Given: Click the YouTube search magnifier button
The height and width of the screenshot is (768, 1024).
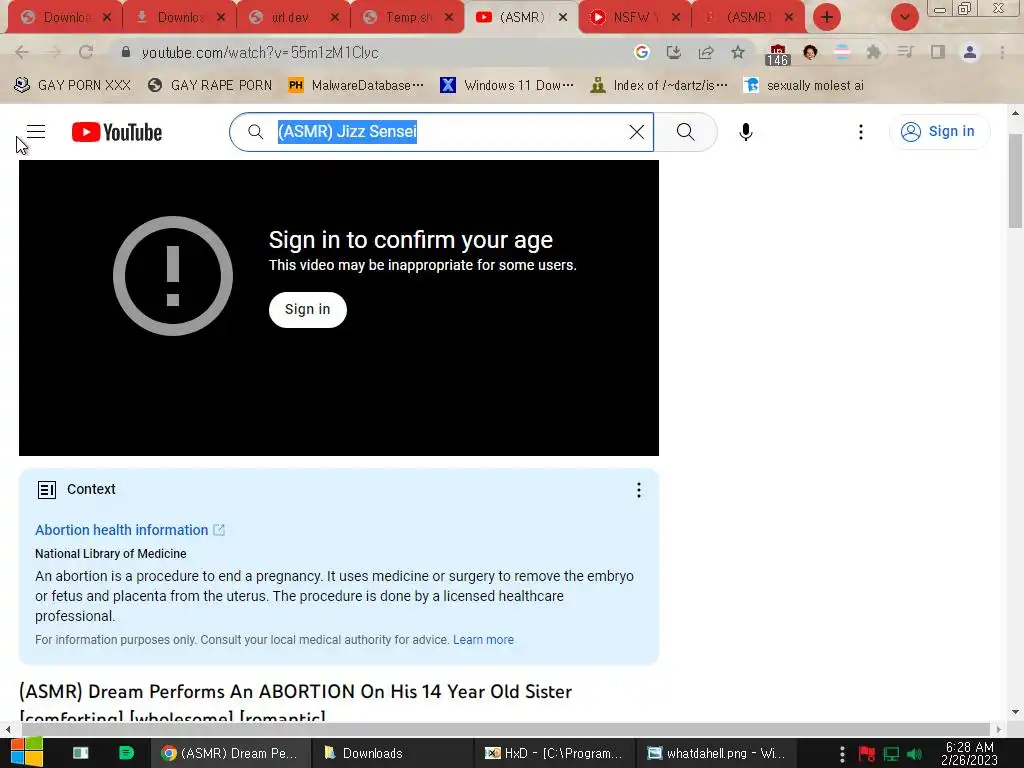Looking at the screenshot, I should pyautogui.click(x=686, y=132).
